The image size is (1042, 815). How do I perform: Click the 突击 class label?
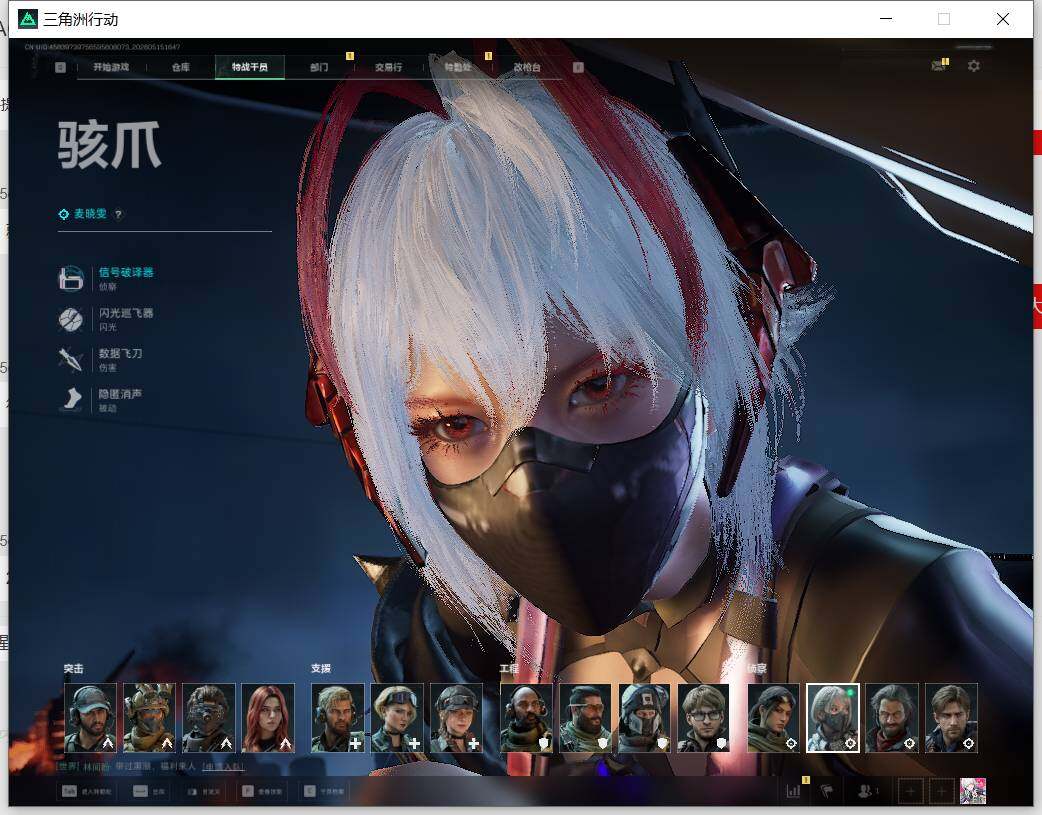click(74, 668)
